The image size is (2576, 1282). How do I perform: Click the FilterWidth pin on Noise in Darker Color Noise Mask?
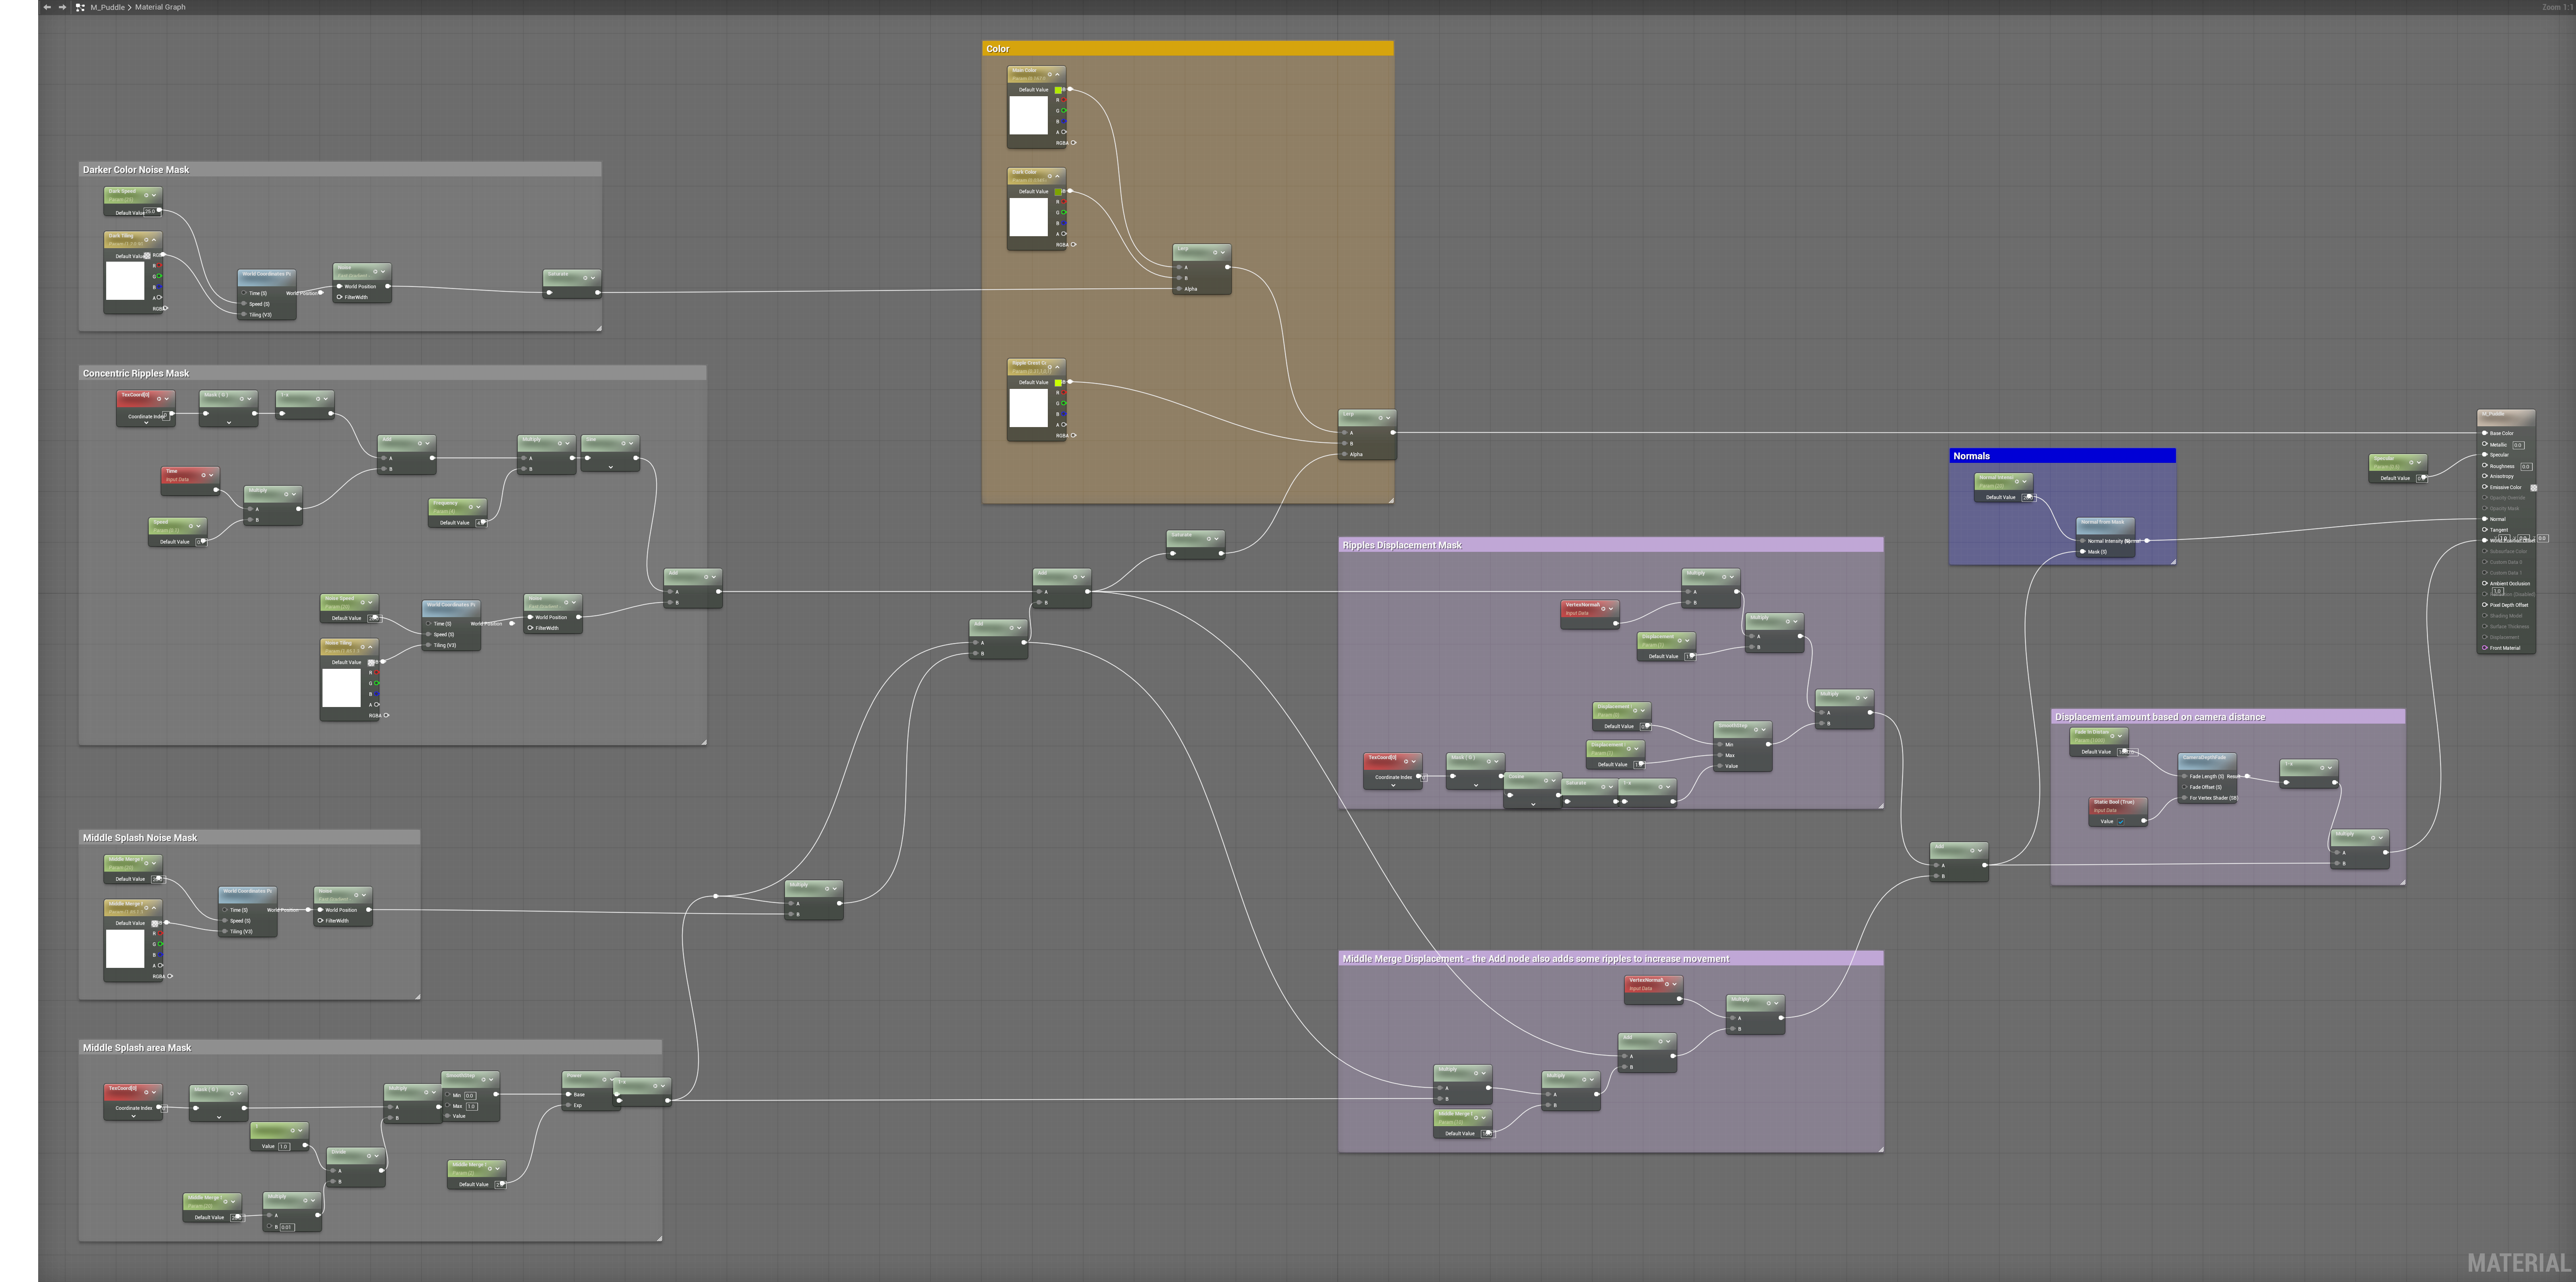click(339, 297)
